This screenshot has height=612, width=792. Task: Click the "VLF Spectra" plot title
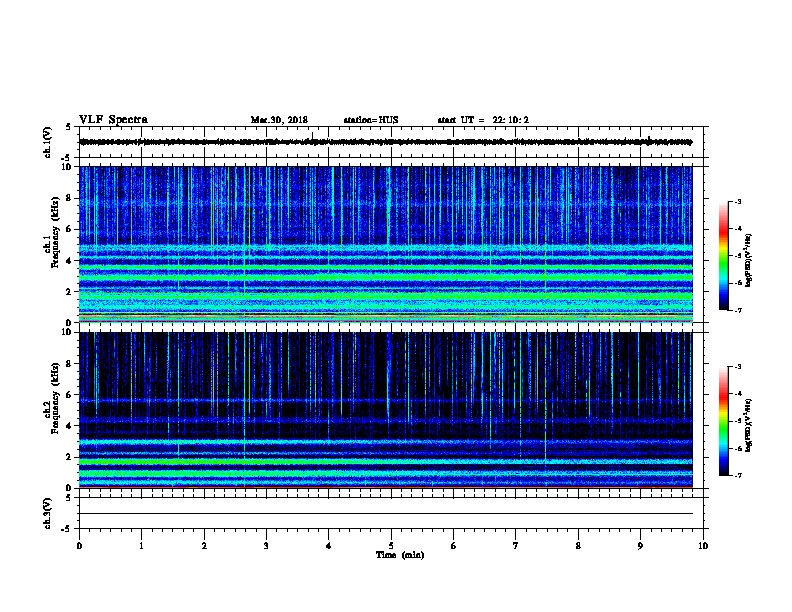pyautogui.click(x=113, y=120)
